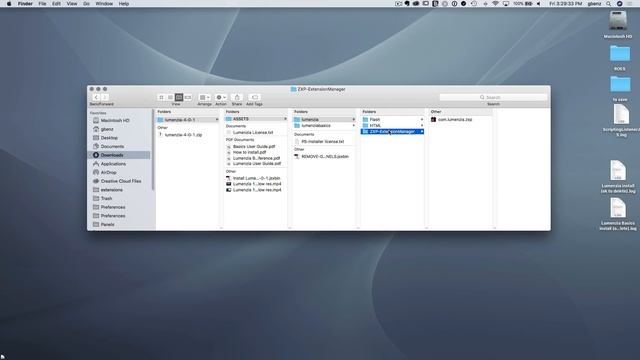Image resolution: width=640 pixels, height=360 pixels.
Task: Click the sidebar scrollbar
Action: pyautogui.click(x=153, y=149)
